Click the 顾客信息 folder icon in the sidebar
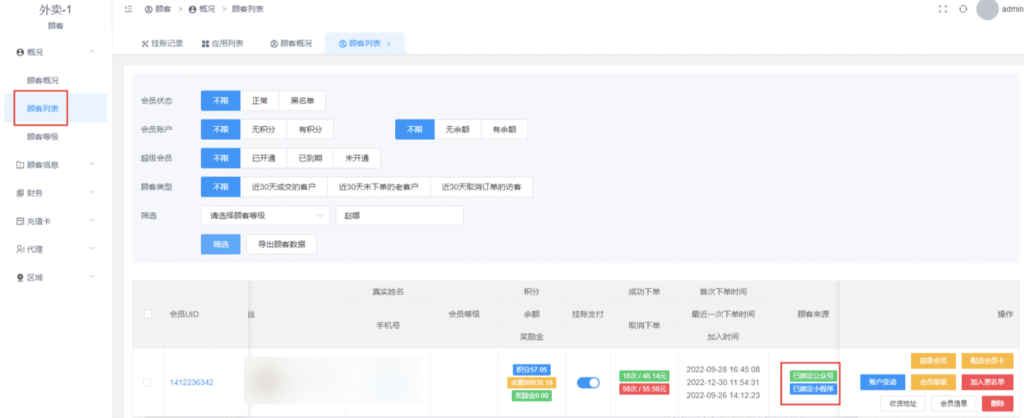 click(x=20, y=165)
